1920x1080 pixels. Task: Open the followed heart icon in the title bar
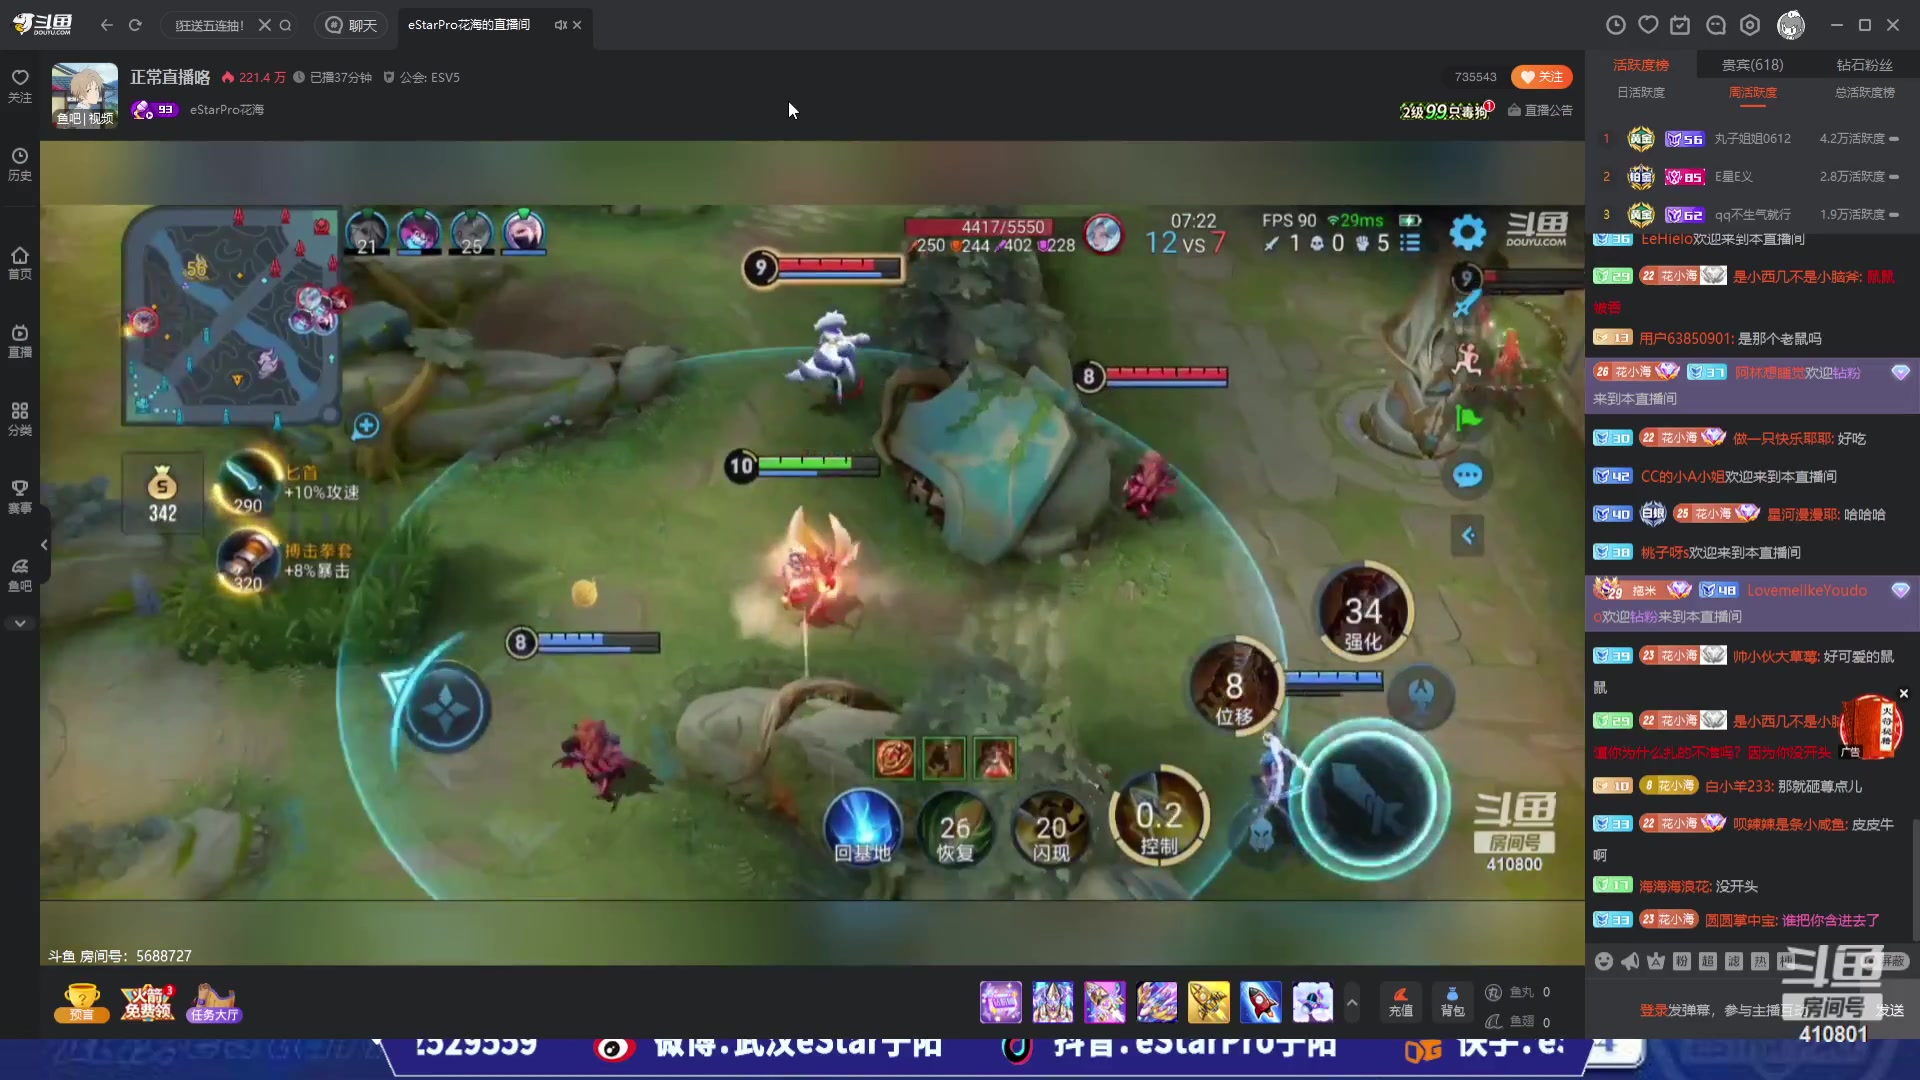(x=1648, y=25)
